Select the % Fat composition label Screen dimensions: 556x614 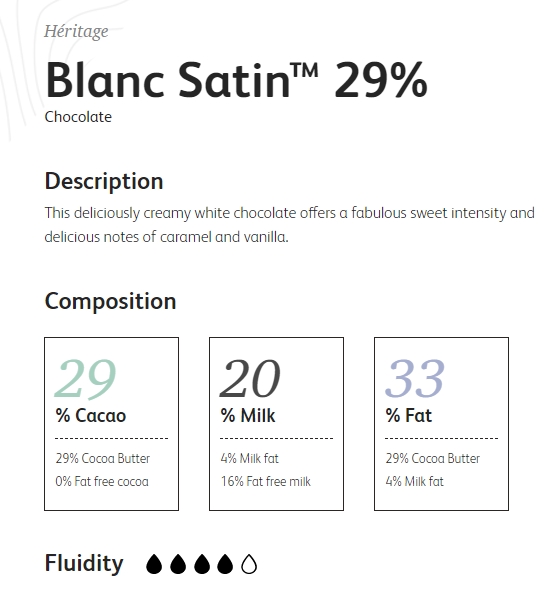pos(409,415)
